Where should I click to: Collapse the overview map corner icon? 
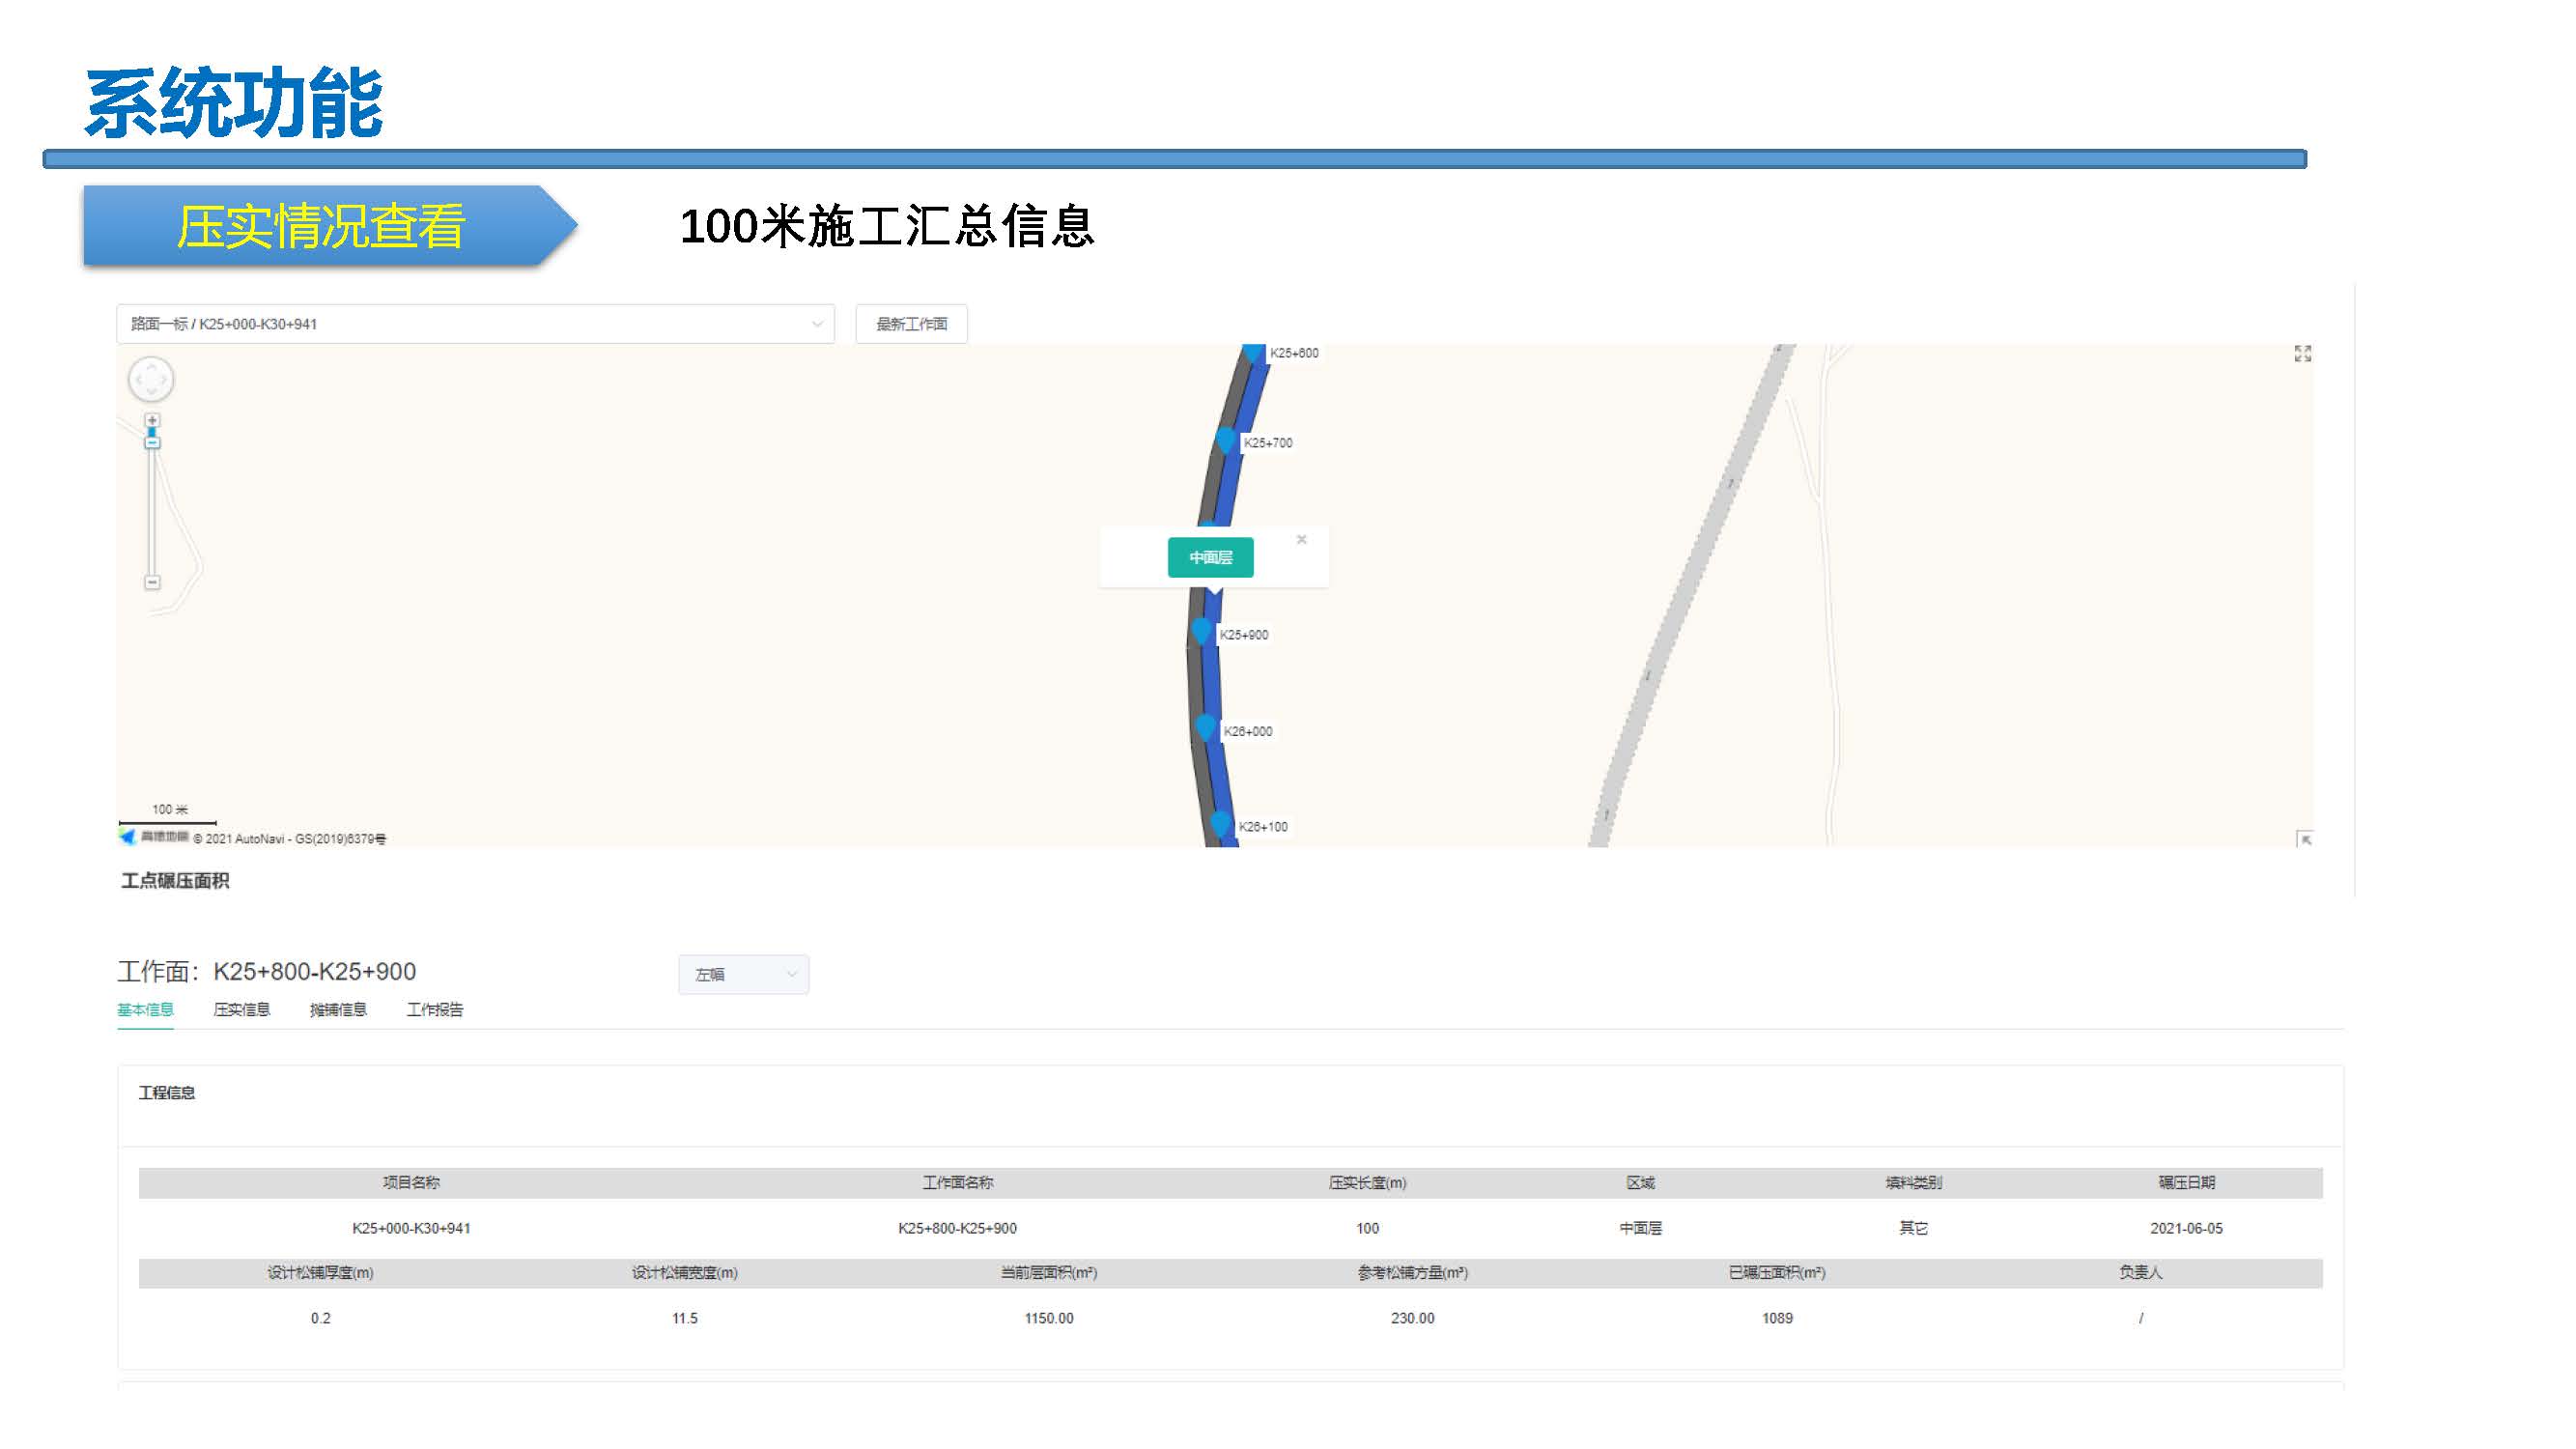click(x=2304, y=839)
